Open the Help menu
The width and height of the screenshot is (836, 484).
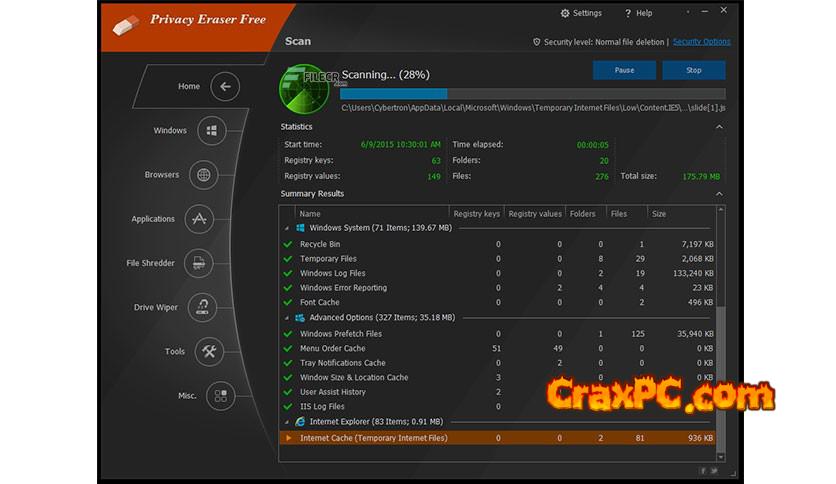coord(638,13)
